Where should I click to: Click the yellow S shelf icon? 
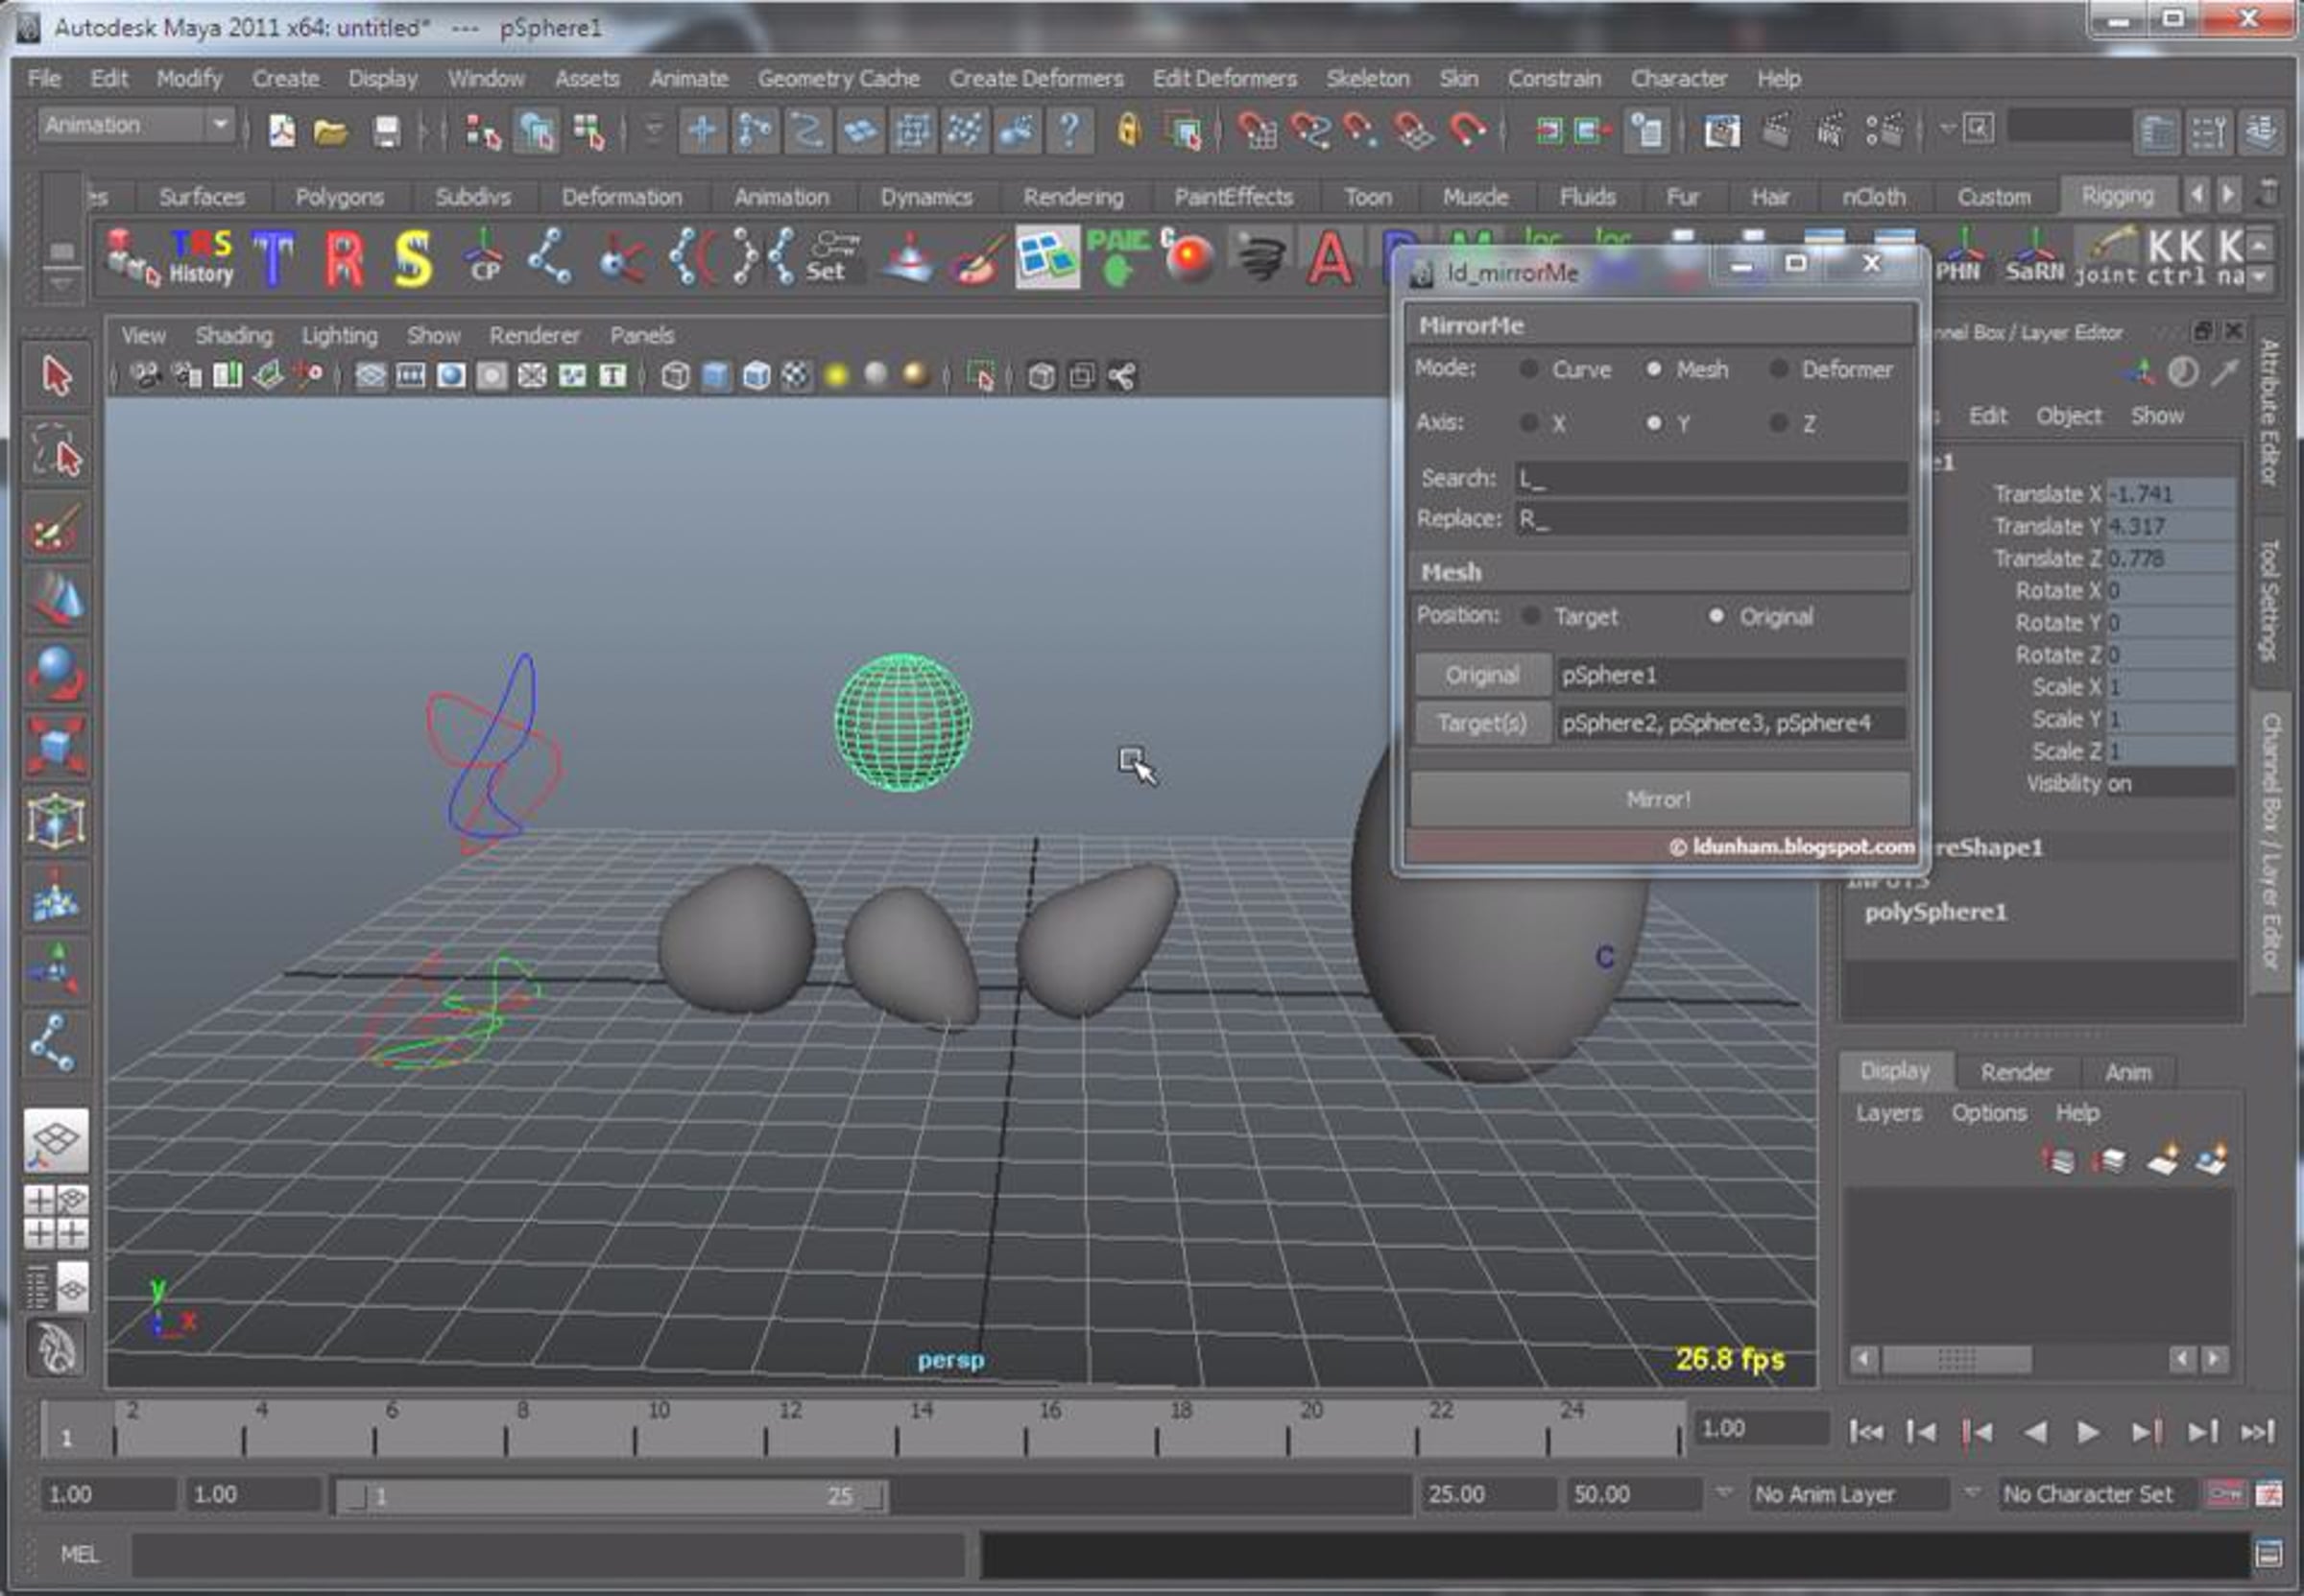(413, 258)
